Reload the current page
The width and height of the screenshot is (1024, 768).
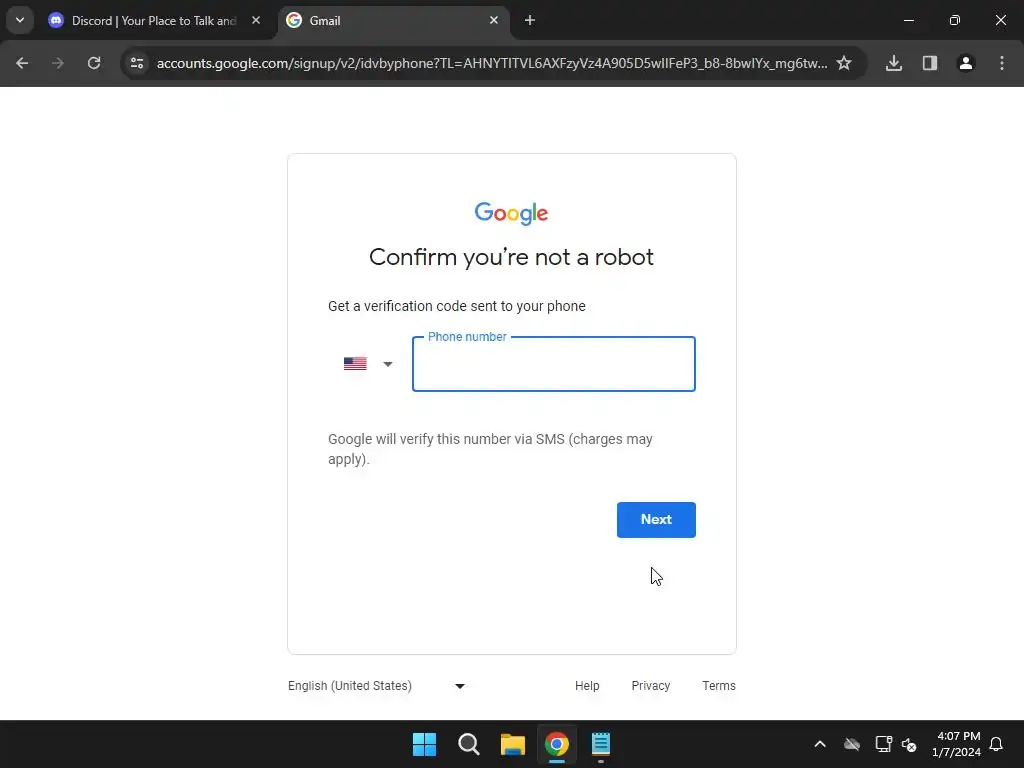click(94, 63)
